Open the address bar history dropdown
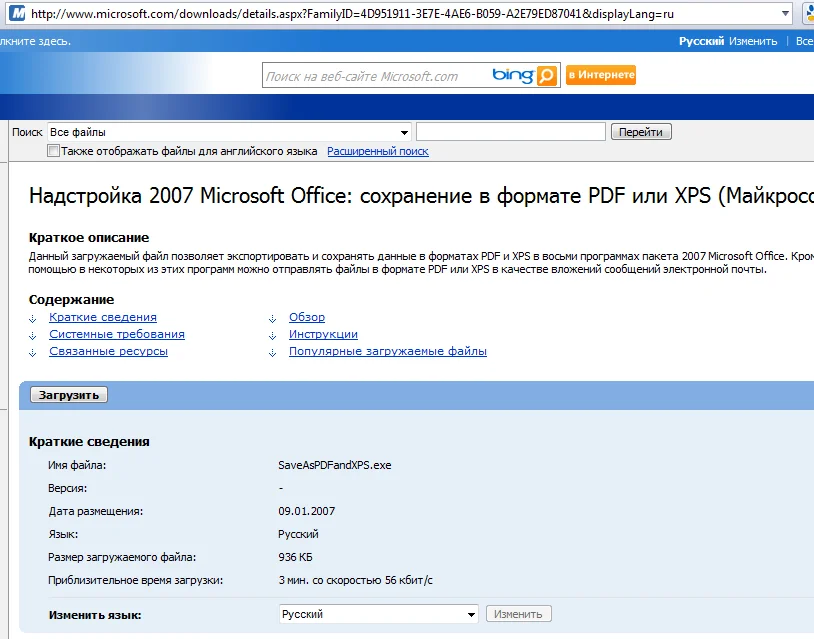This screenshot has width=814, height=639. click(785, 13)
